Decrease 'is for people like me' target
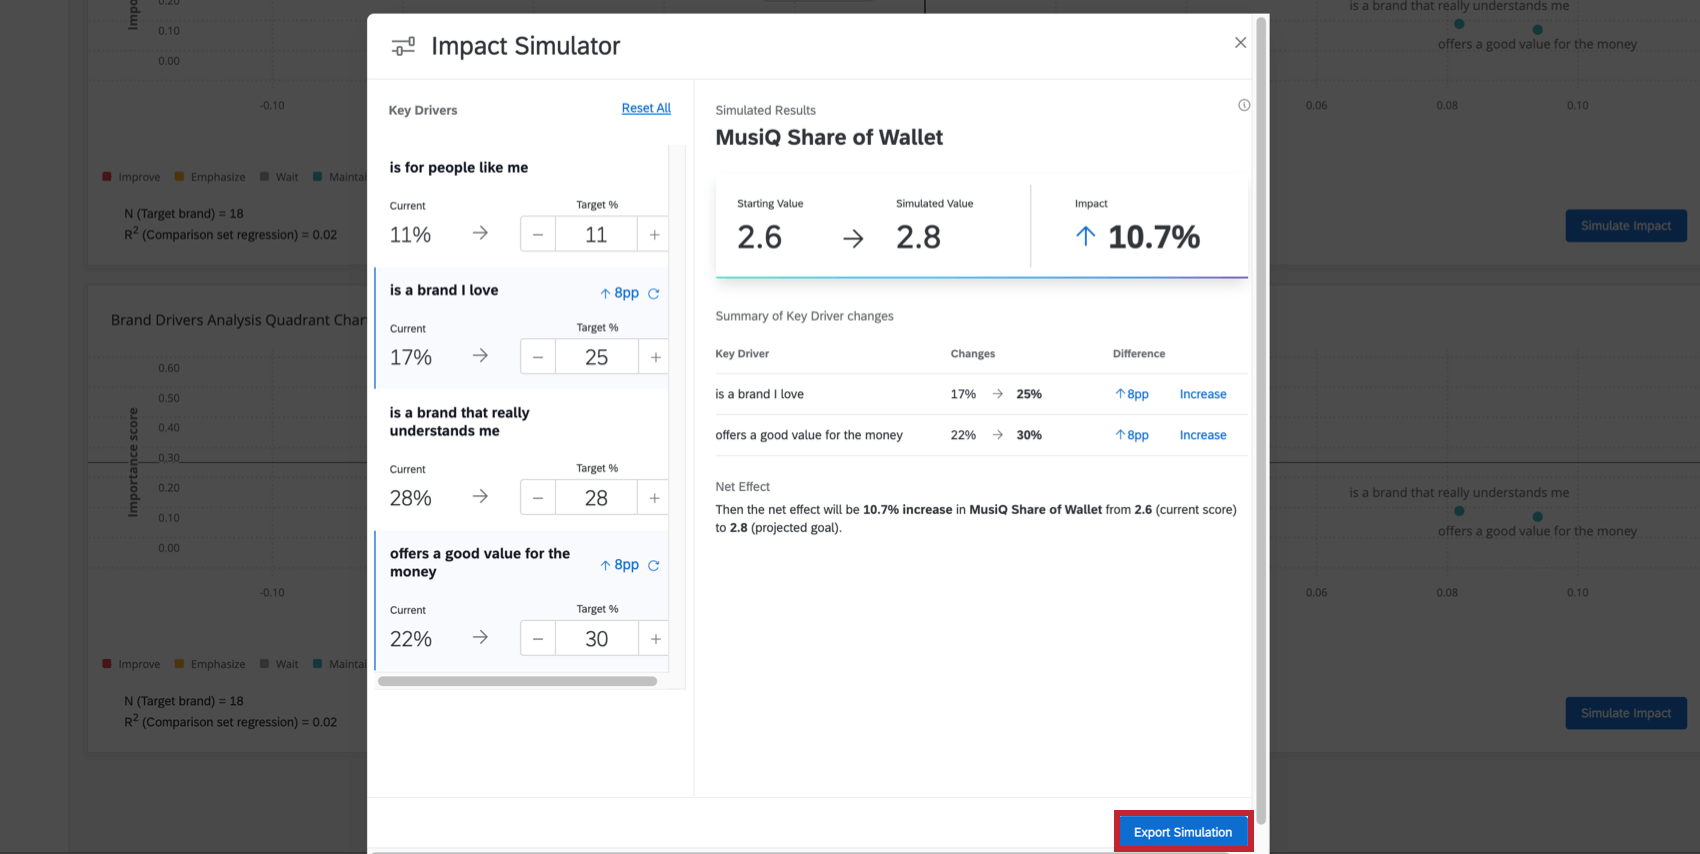 click(538, 235)
